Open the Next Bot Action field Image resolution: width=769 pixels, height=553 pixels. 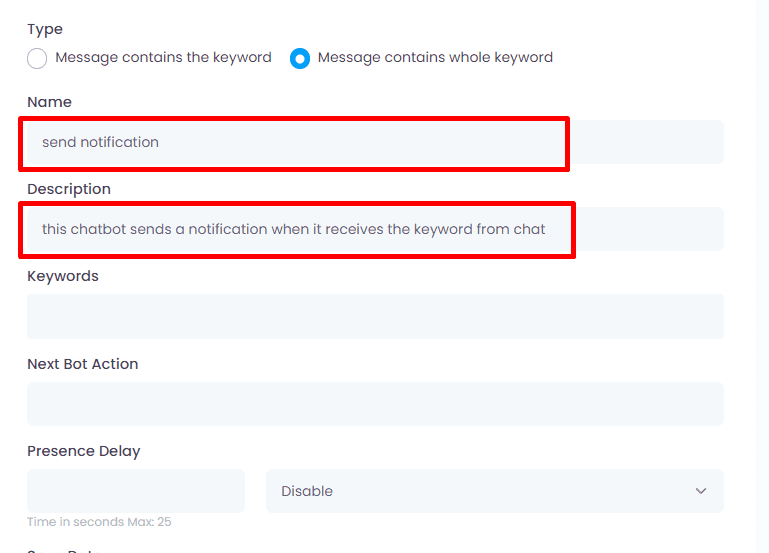click(x=375, y=404)
